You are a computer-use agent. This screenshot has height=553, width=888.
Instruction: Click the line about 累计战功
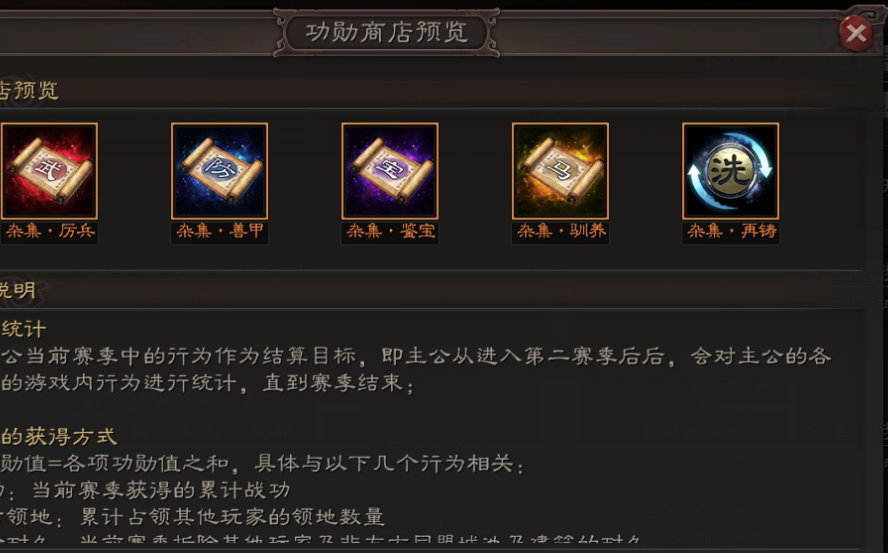[145, 490]
